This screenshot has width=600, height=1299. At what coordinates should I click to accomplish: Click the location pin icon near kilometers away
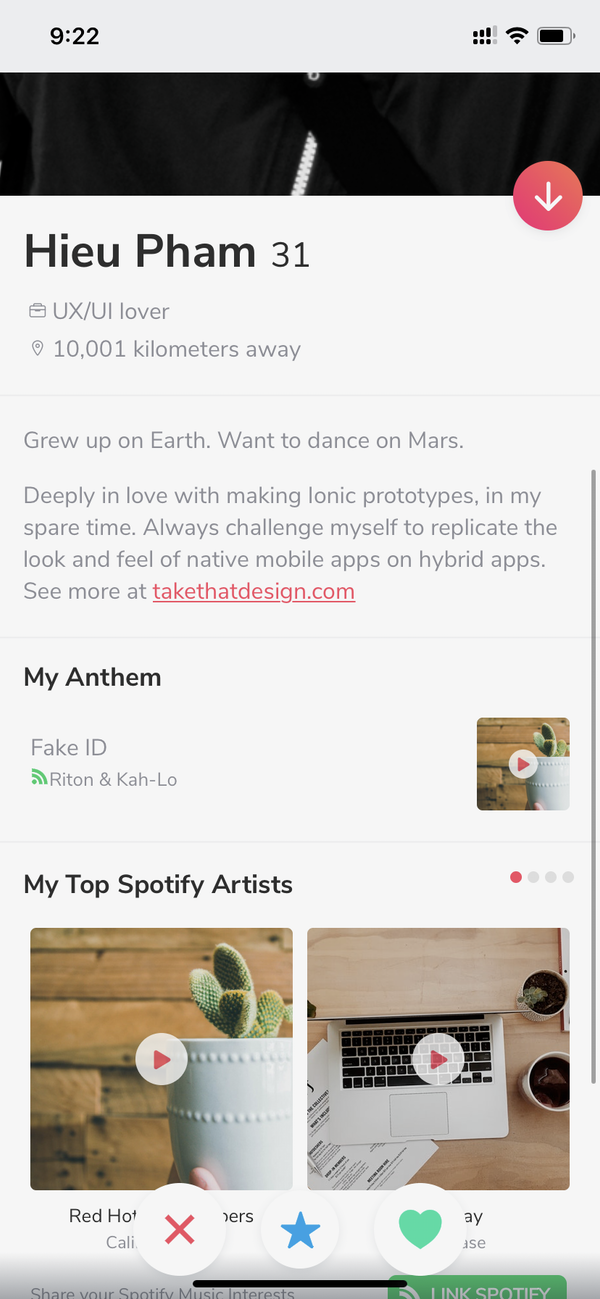pyautogui.click(x=37, y=349)
